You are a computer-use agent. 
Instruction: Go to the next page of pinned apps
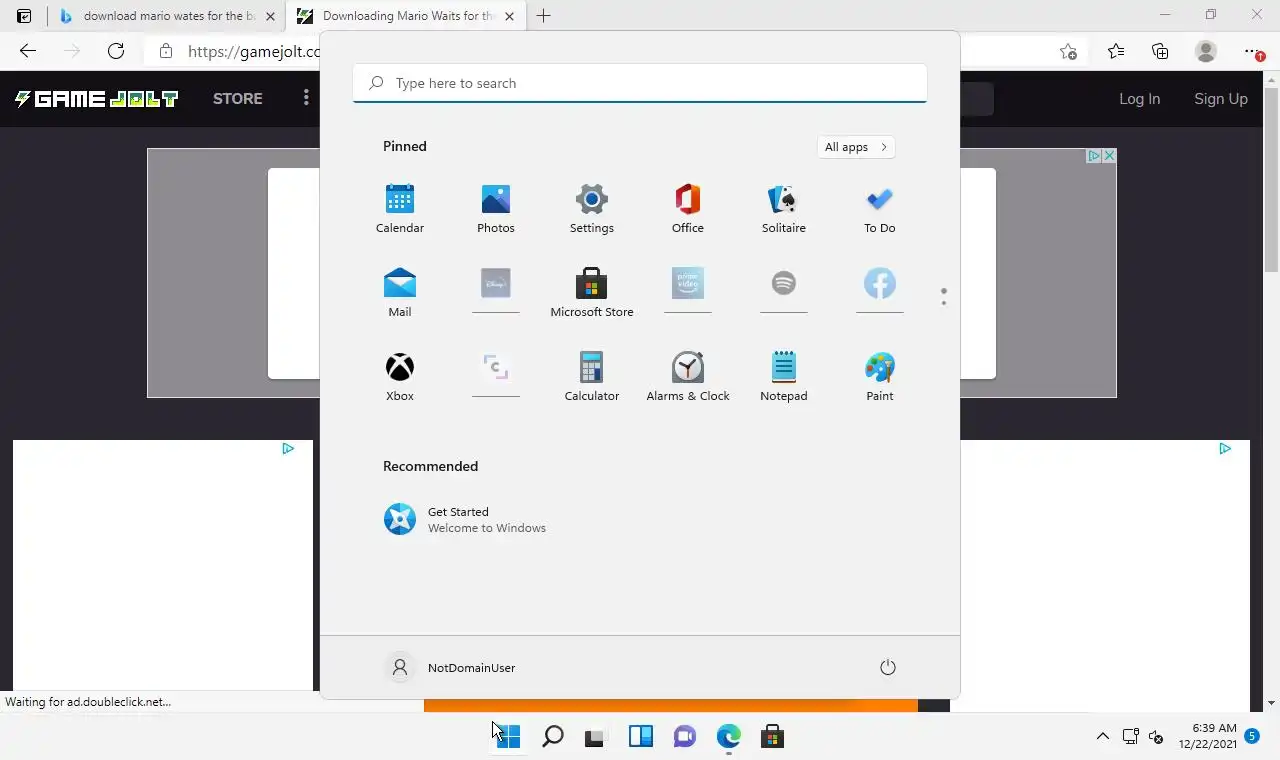point(943,303)
